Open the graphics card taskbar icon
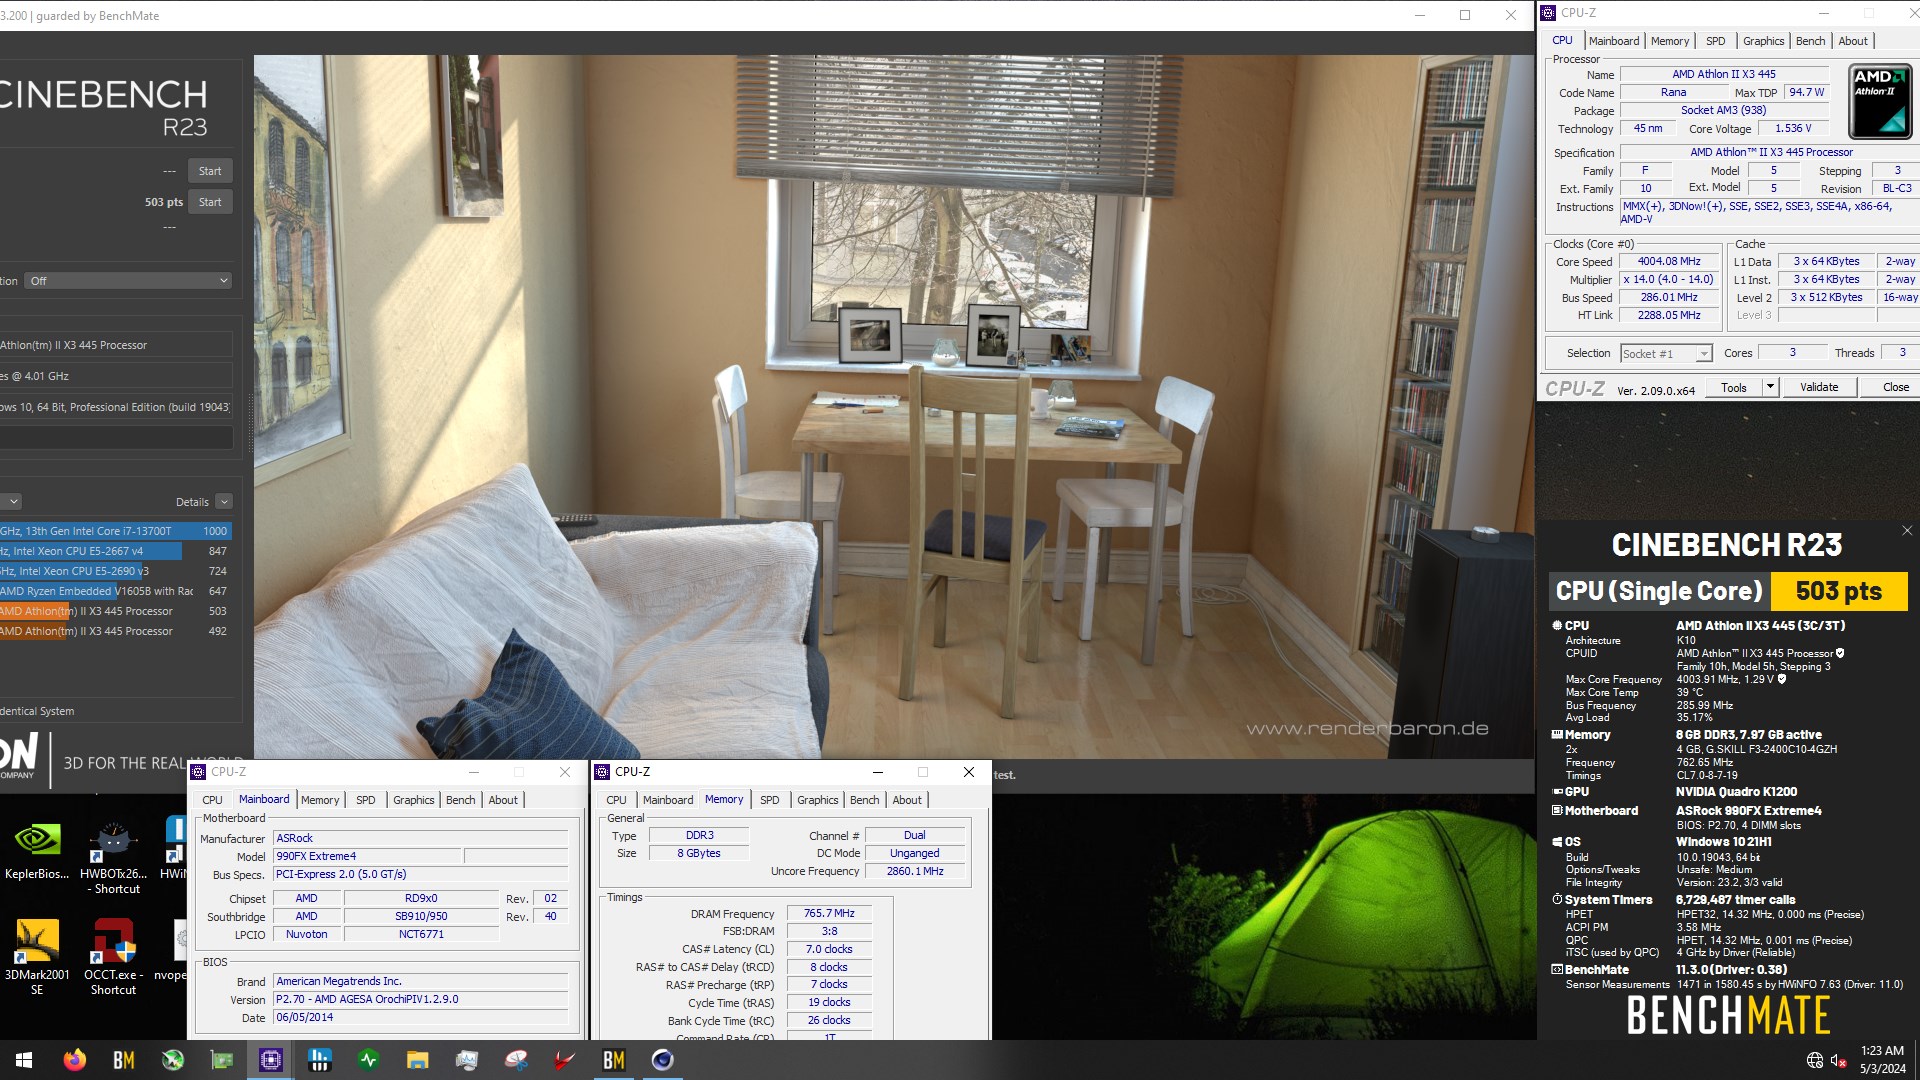The height and width of the screenshot is (1080, 1920). [x=221, y=1060]
